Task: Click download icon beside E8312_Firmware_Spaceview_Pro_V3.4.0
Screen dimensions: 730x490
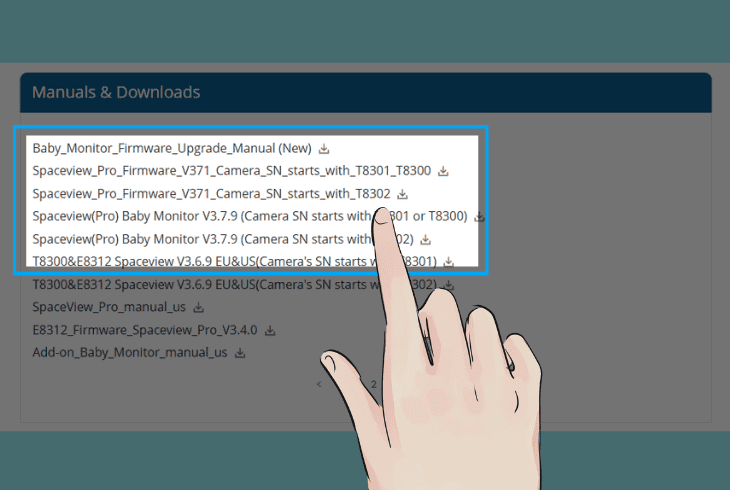Action: coord(270,331)
